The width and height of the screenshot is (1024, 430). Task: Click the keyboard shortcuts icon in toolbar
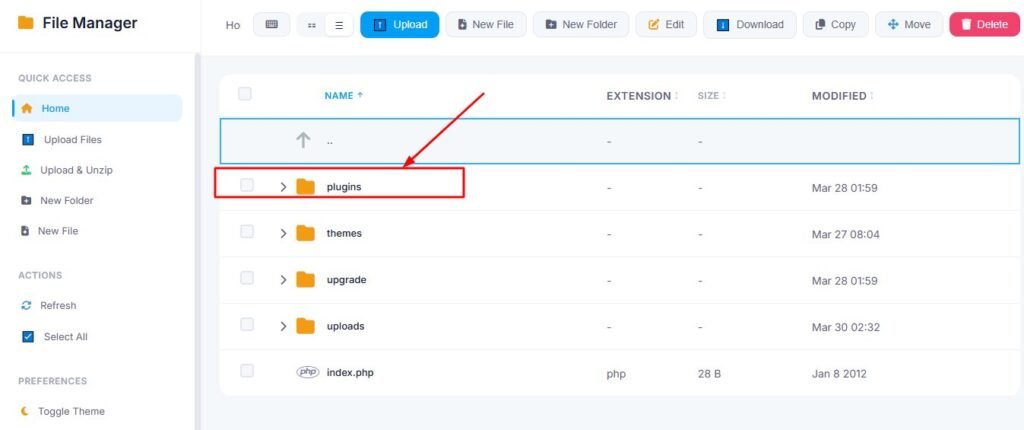pyautogui.click(x=271, y=25)
